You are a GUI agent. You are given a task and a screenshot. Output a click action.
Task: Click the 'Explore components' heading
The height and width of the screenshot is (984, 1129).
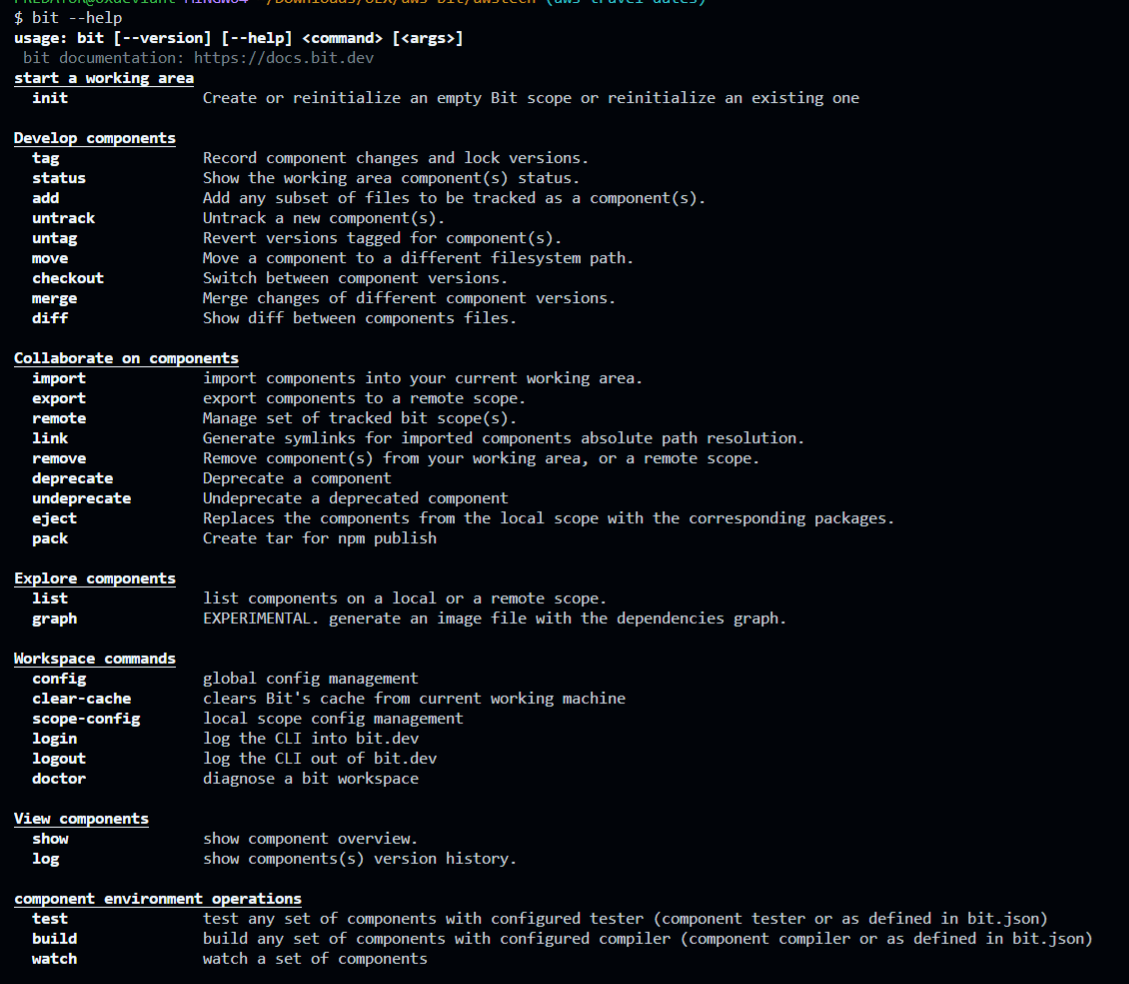94,578
